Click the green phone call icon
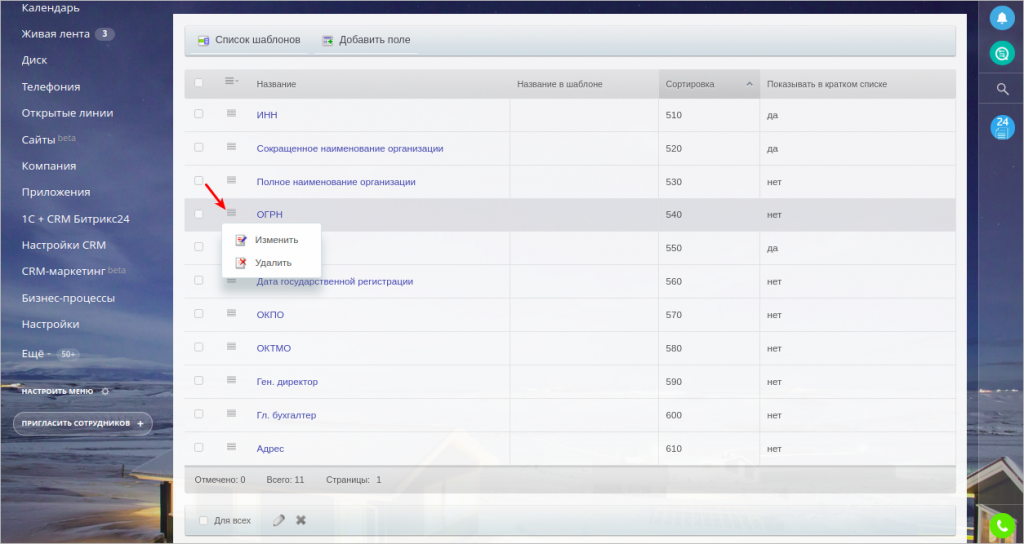This screenshot has height=544, width=1024. click(1002, 526)
